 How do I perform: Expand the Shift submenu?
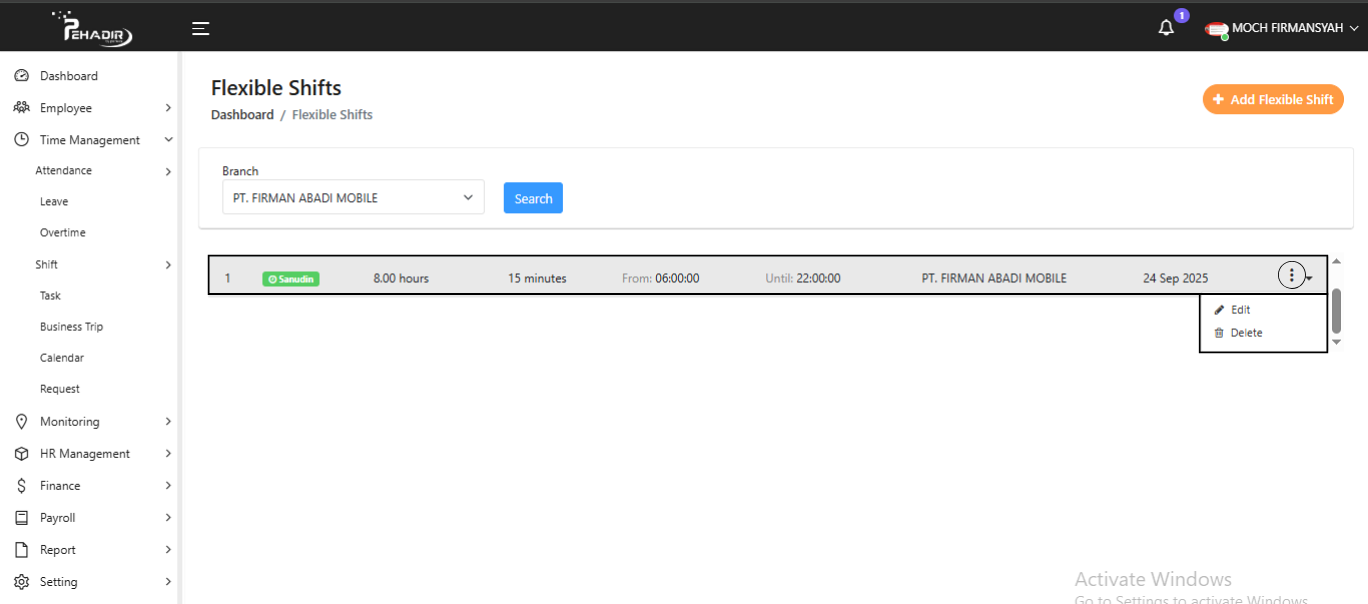pos(168,265)
